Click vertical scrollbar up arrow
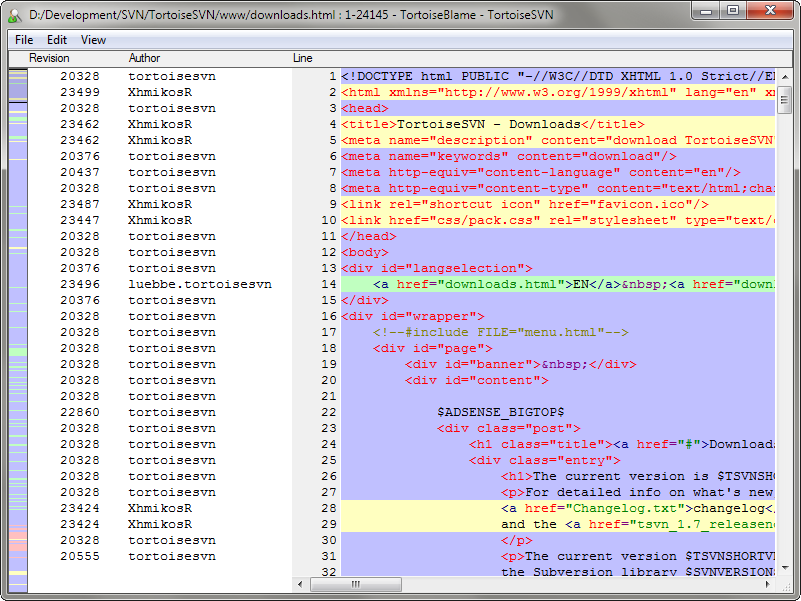The height and width of the screenshot is (601, 801). (784, 77)
